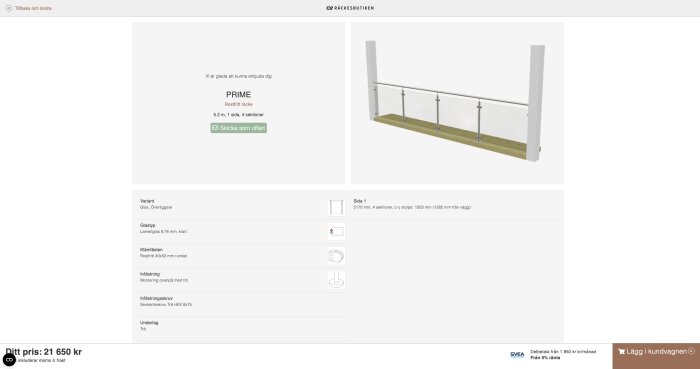Click the 'Skicka som offert' button
Image resolution: width=700 pixels, height=369 pixels.
click(239, 128)
